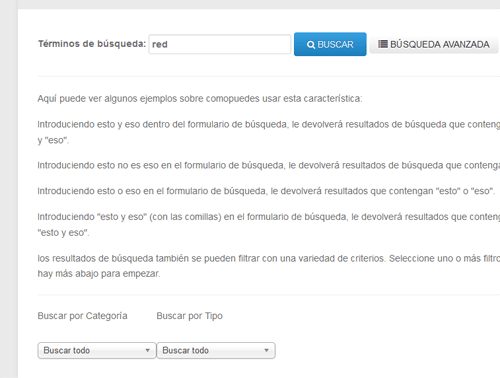Open the Buscar por Tipo dropdown

tap(216, 350)
